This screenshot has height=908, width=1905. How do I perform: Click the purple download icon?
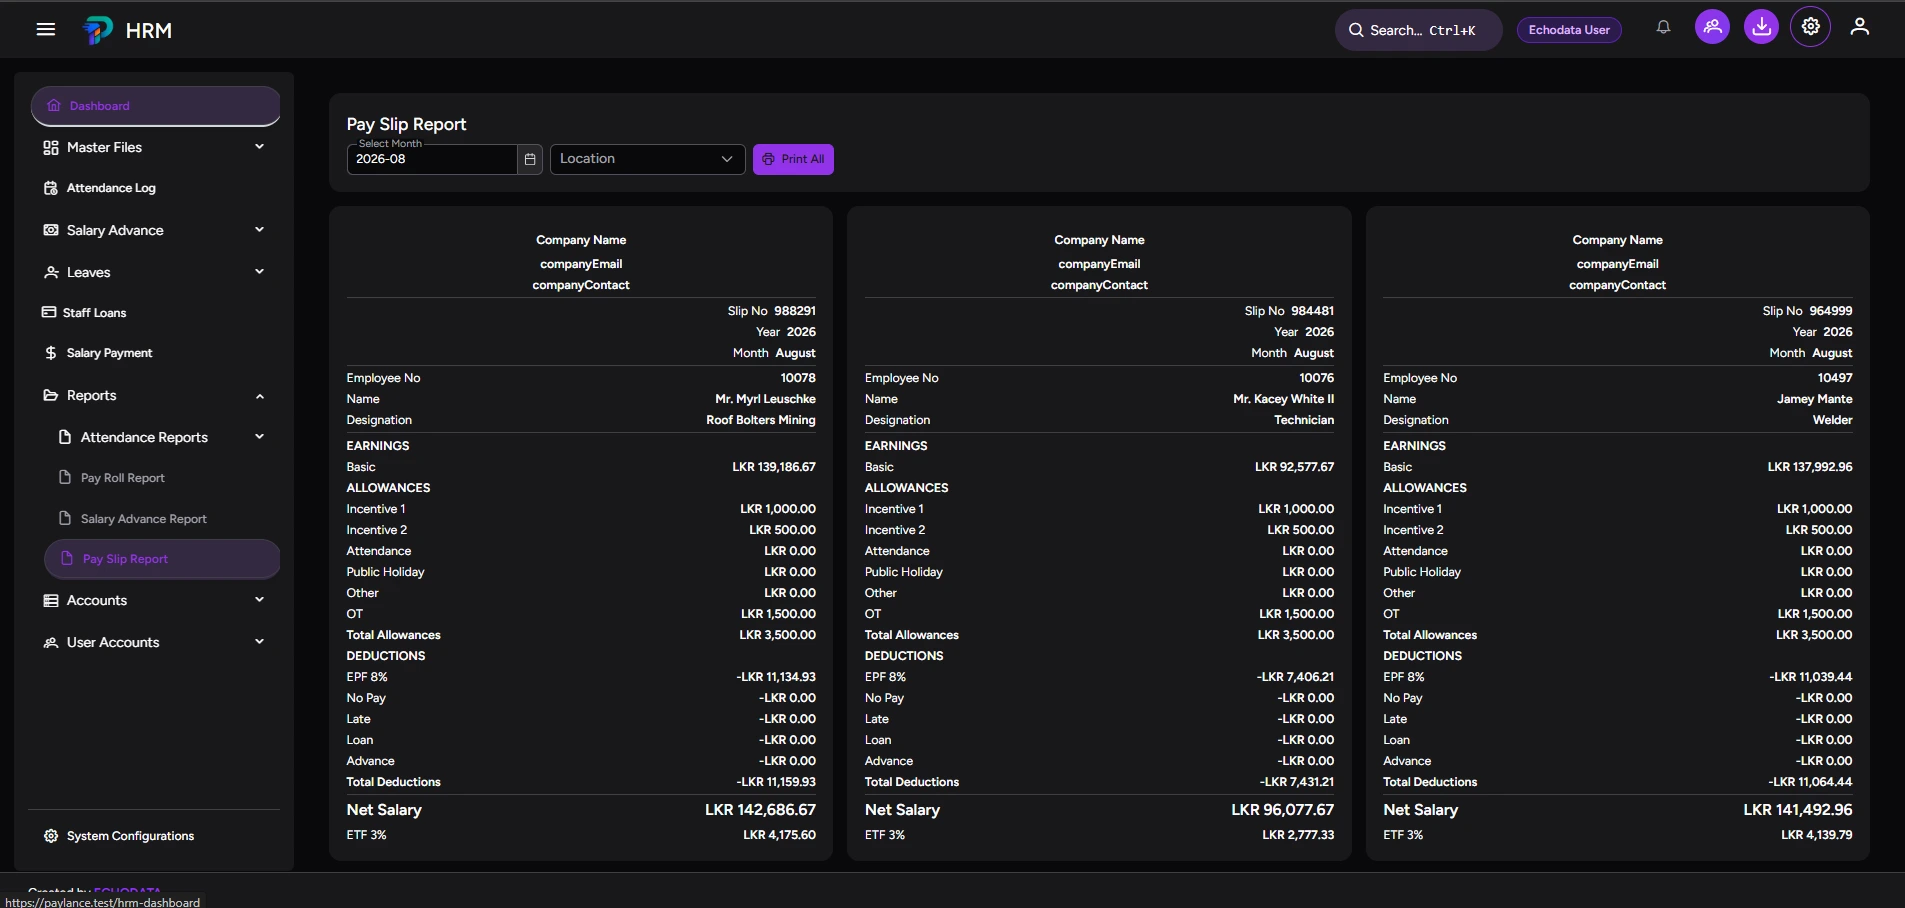(1762, 27)
